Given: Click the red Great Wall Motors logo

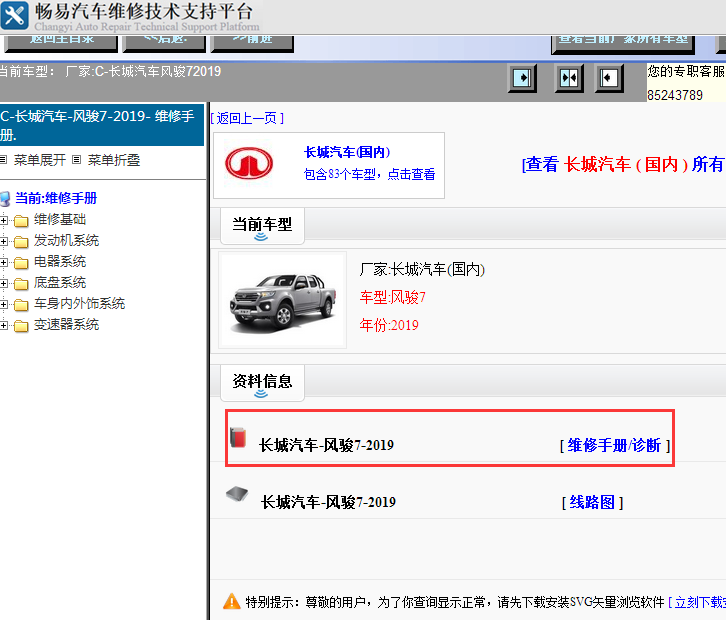Looking at the screenshot, I should click(249, 163).
